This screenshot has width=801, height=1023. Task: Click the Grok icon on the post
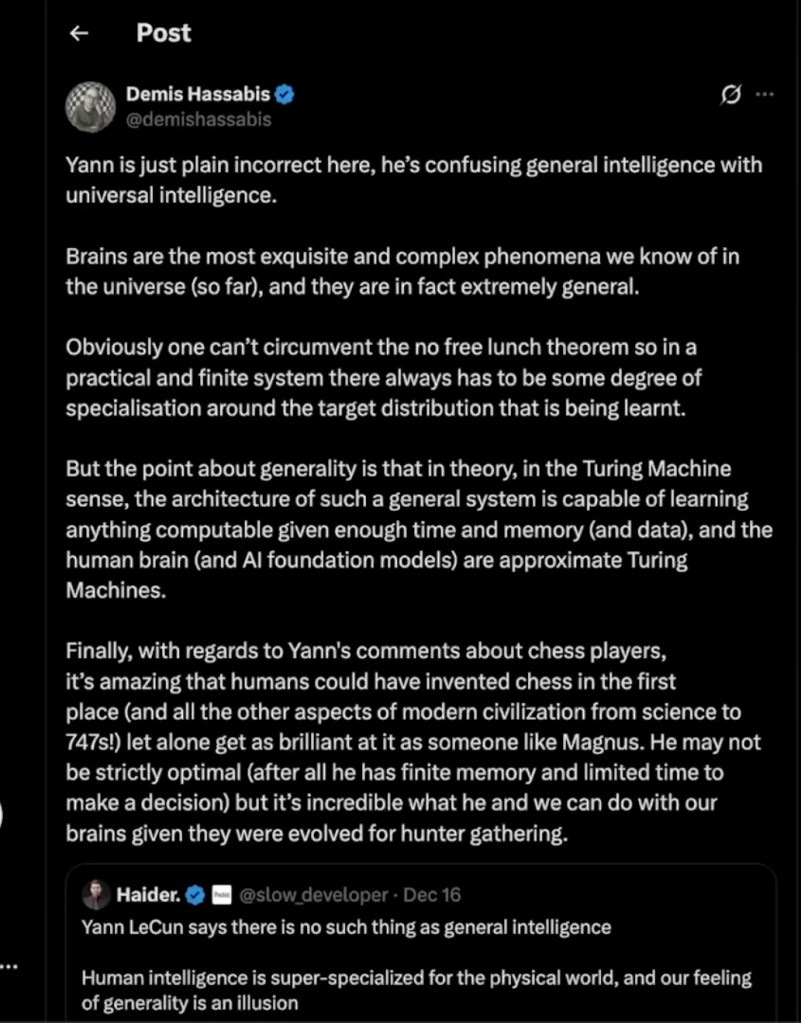click(731, 95)
